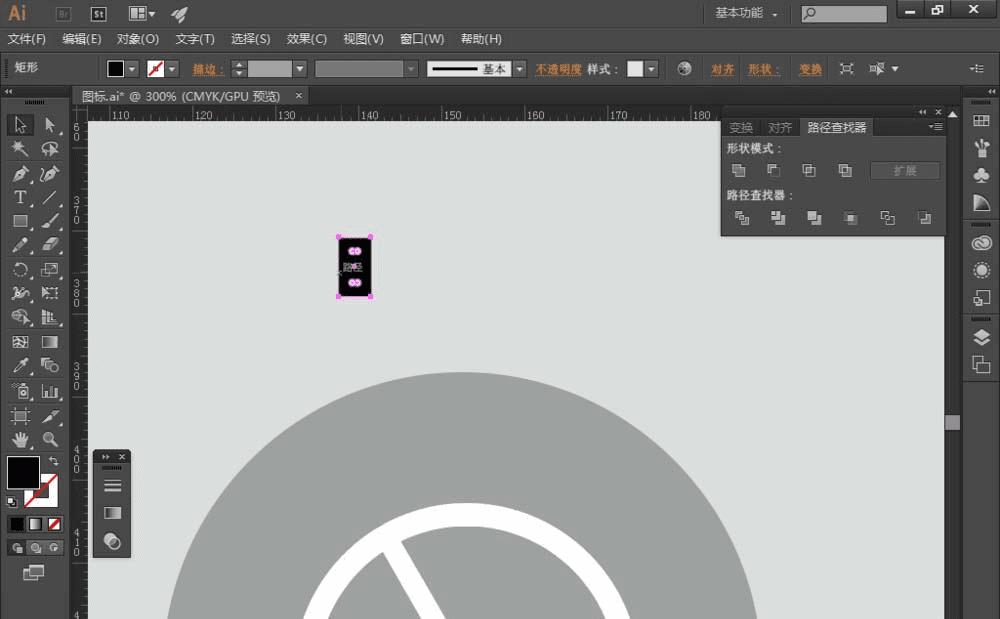Click Crop pathfinder icon

pos(850,218)
